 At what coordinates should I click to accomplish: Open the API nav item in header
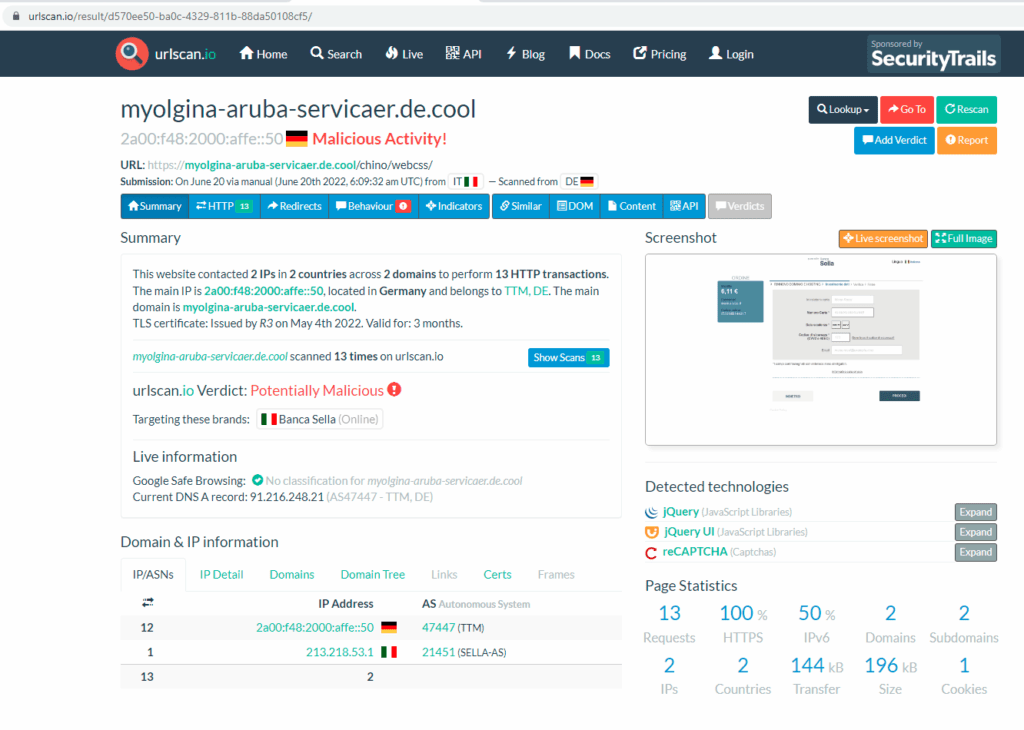pos(464,54)
